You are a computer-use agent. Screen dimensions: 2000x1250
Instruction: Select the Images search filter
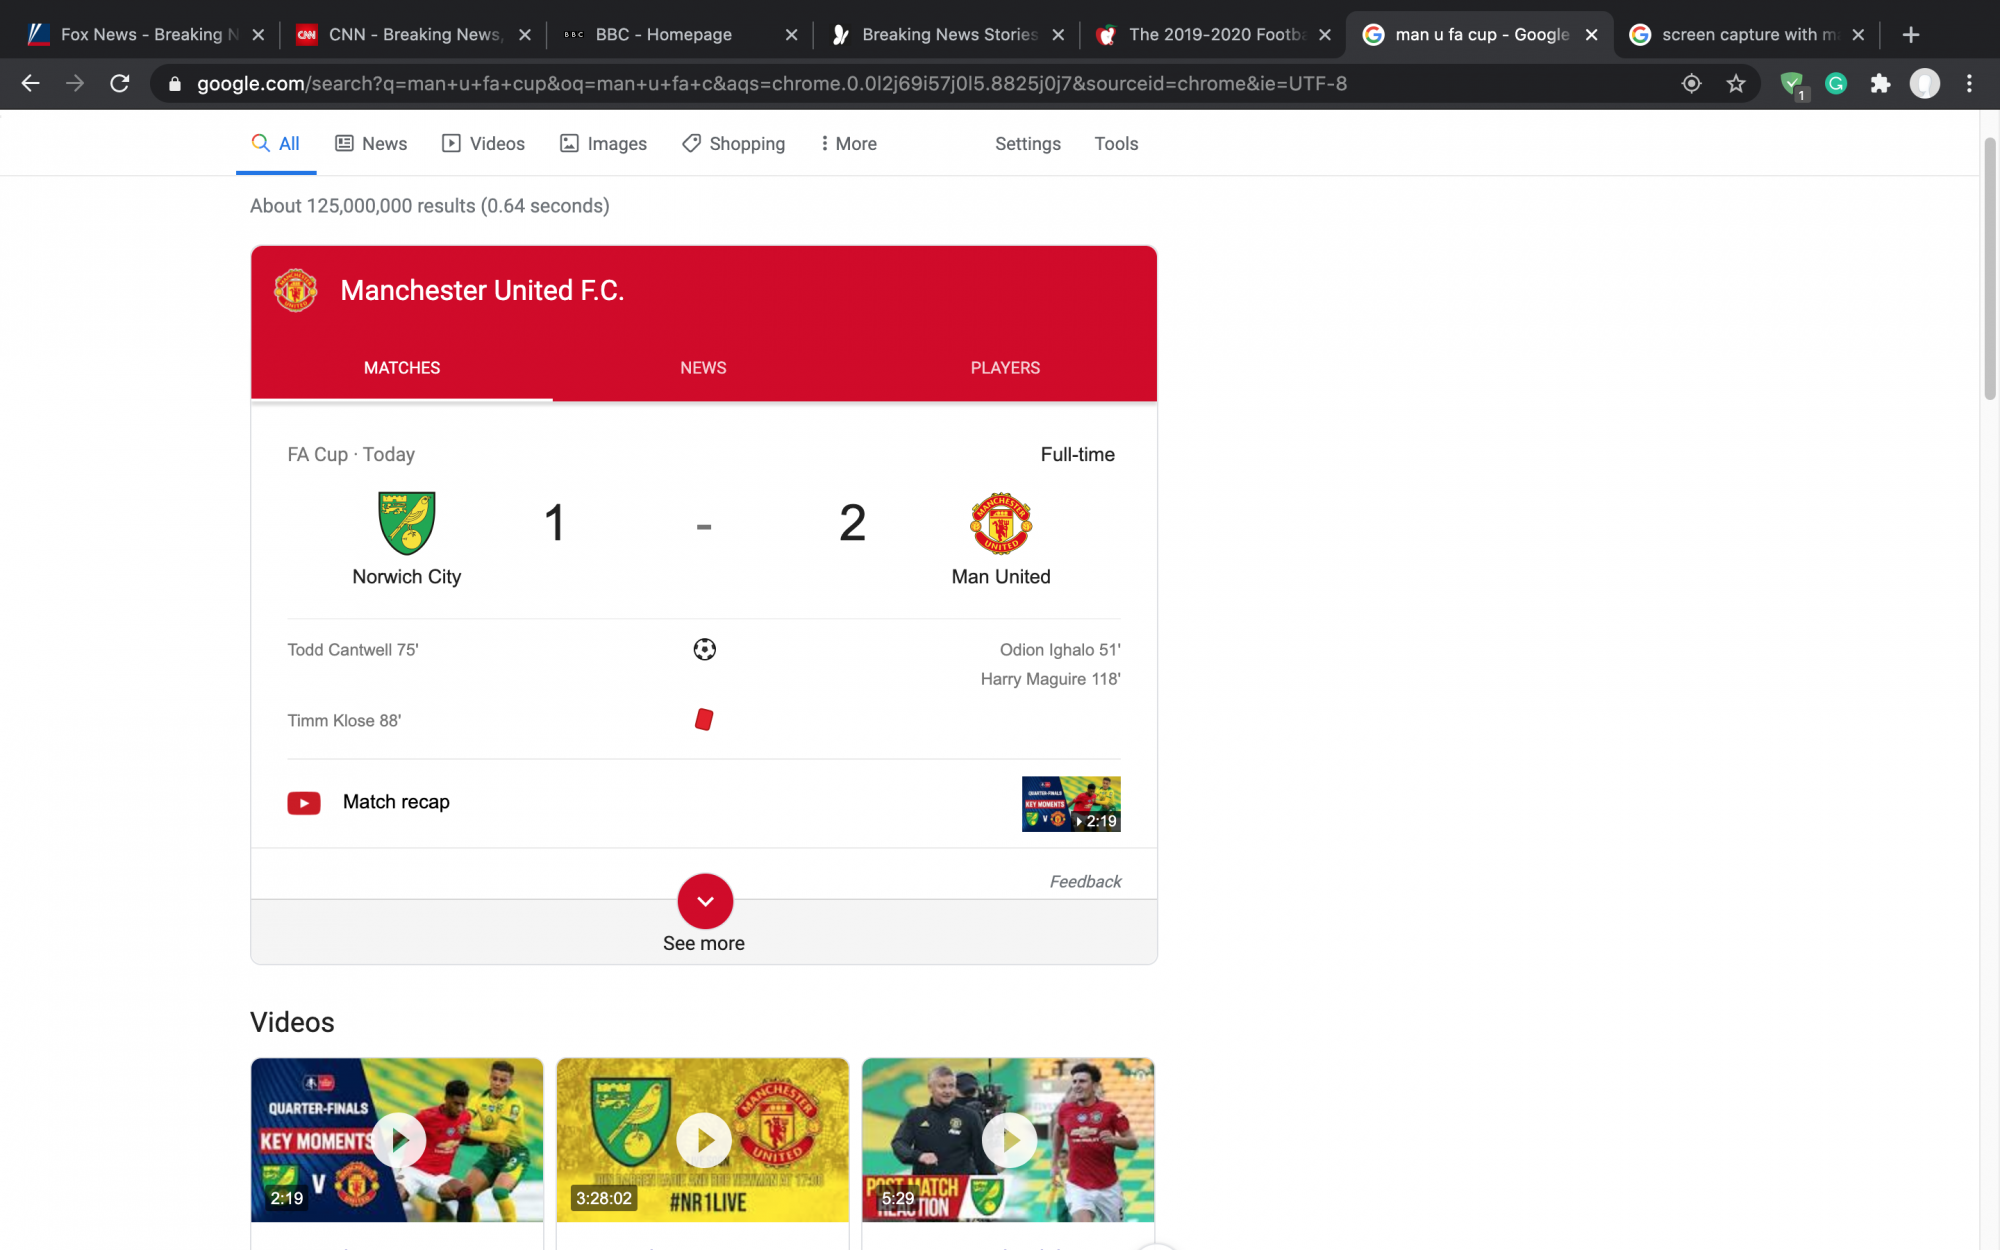tap(603, 144)
